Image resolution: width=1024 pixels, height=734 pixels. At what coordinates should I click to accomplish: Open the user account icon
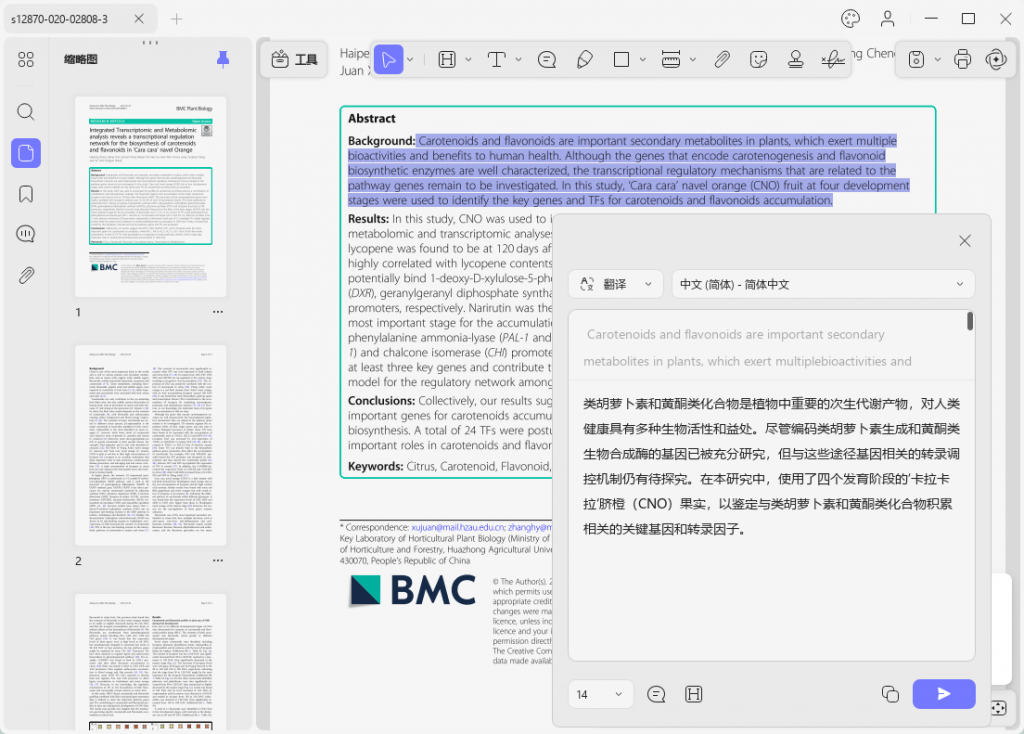[x=887, y=18]
